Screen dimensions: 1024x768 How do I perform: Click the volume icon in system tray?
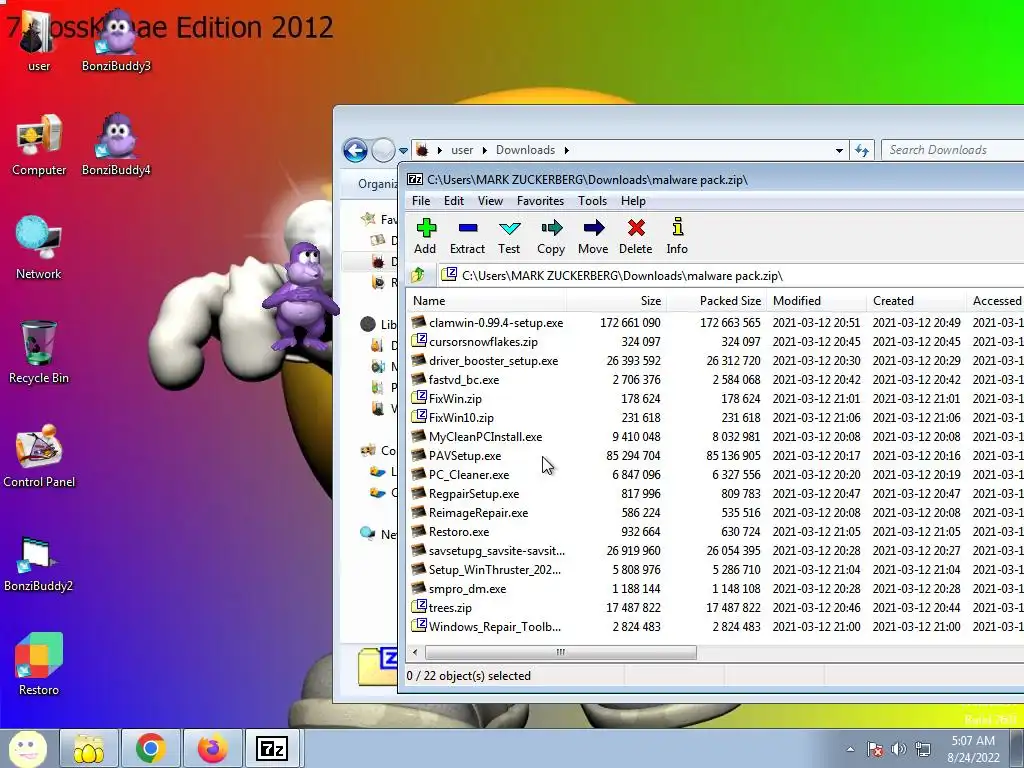point(899,749)
